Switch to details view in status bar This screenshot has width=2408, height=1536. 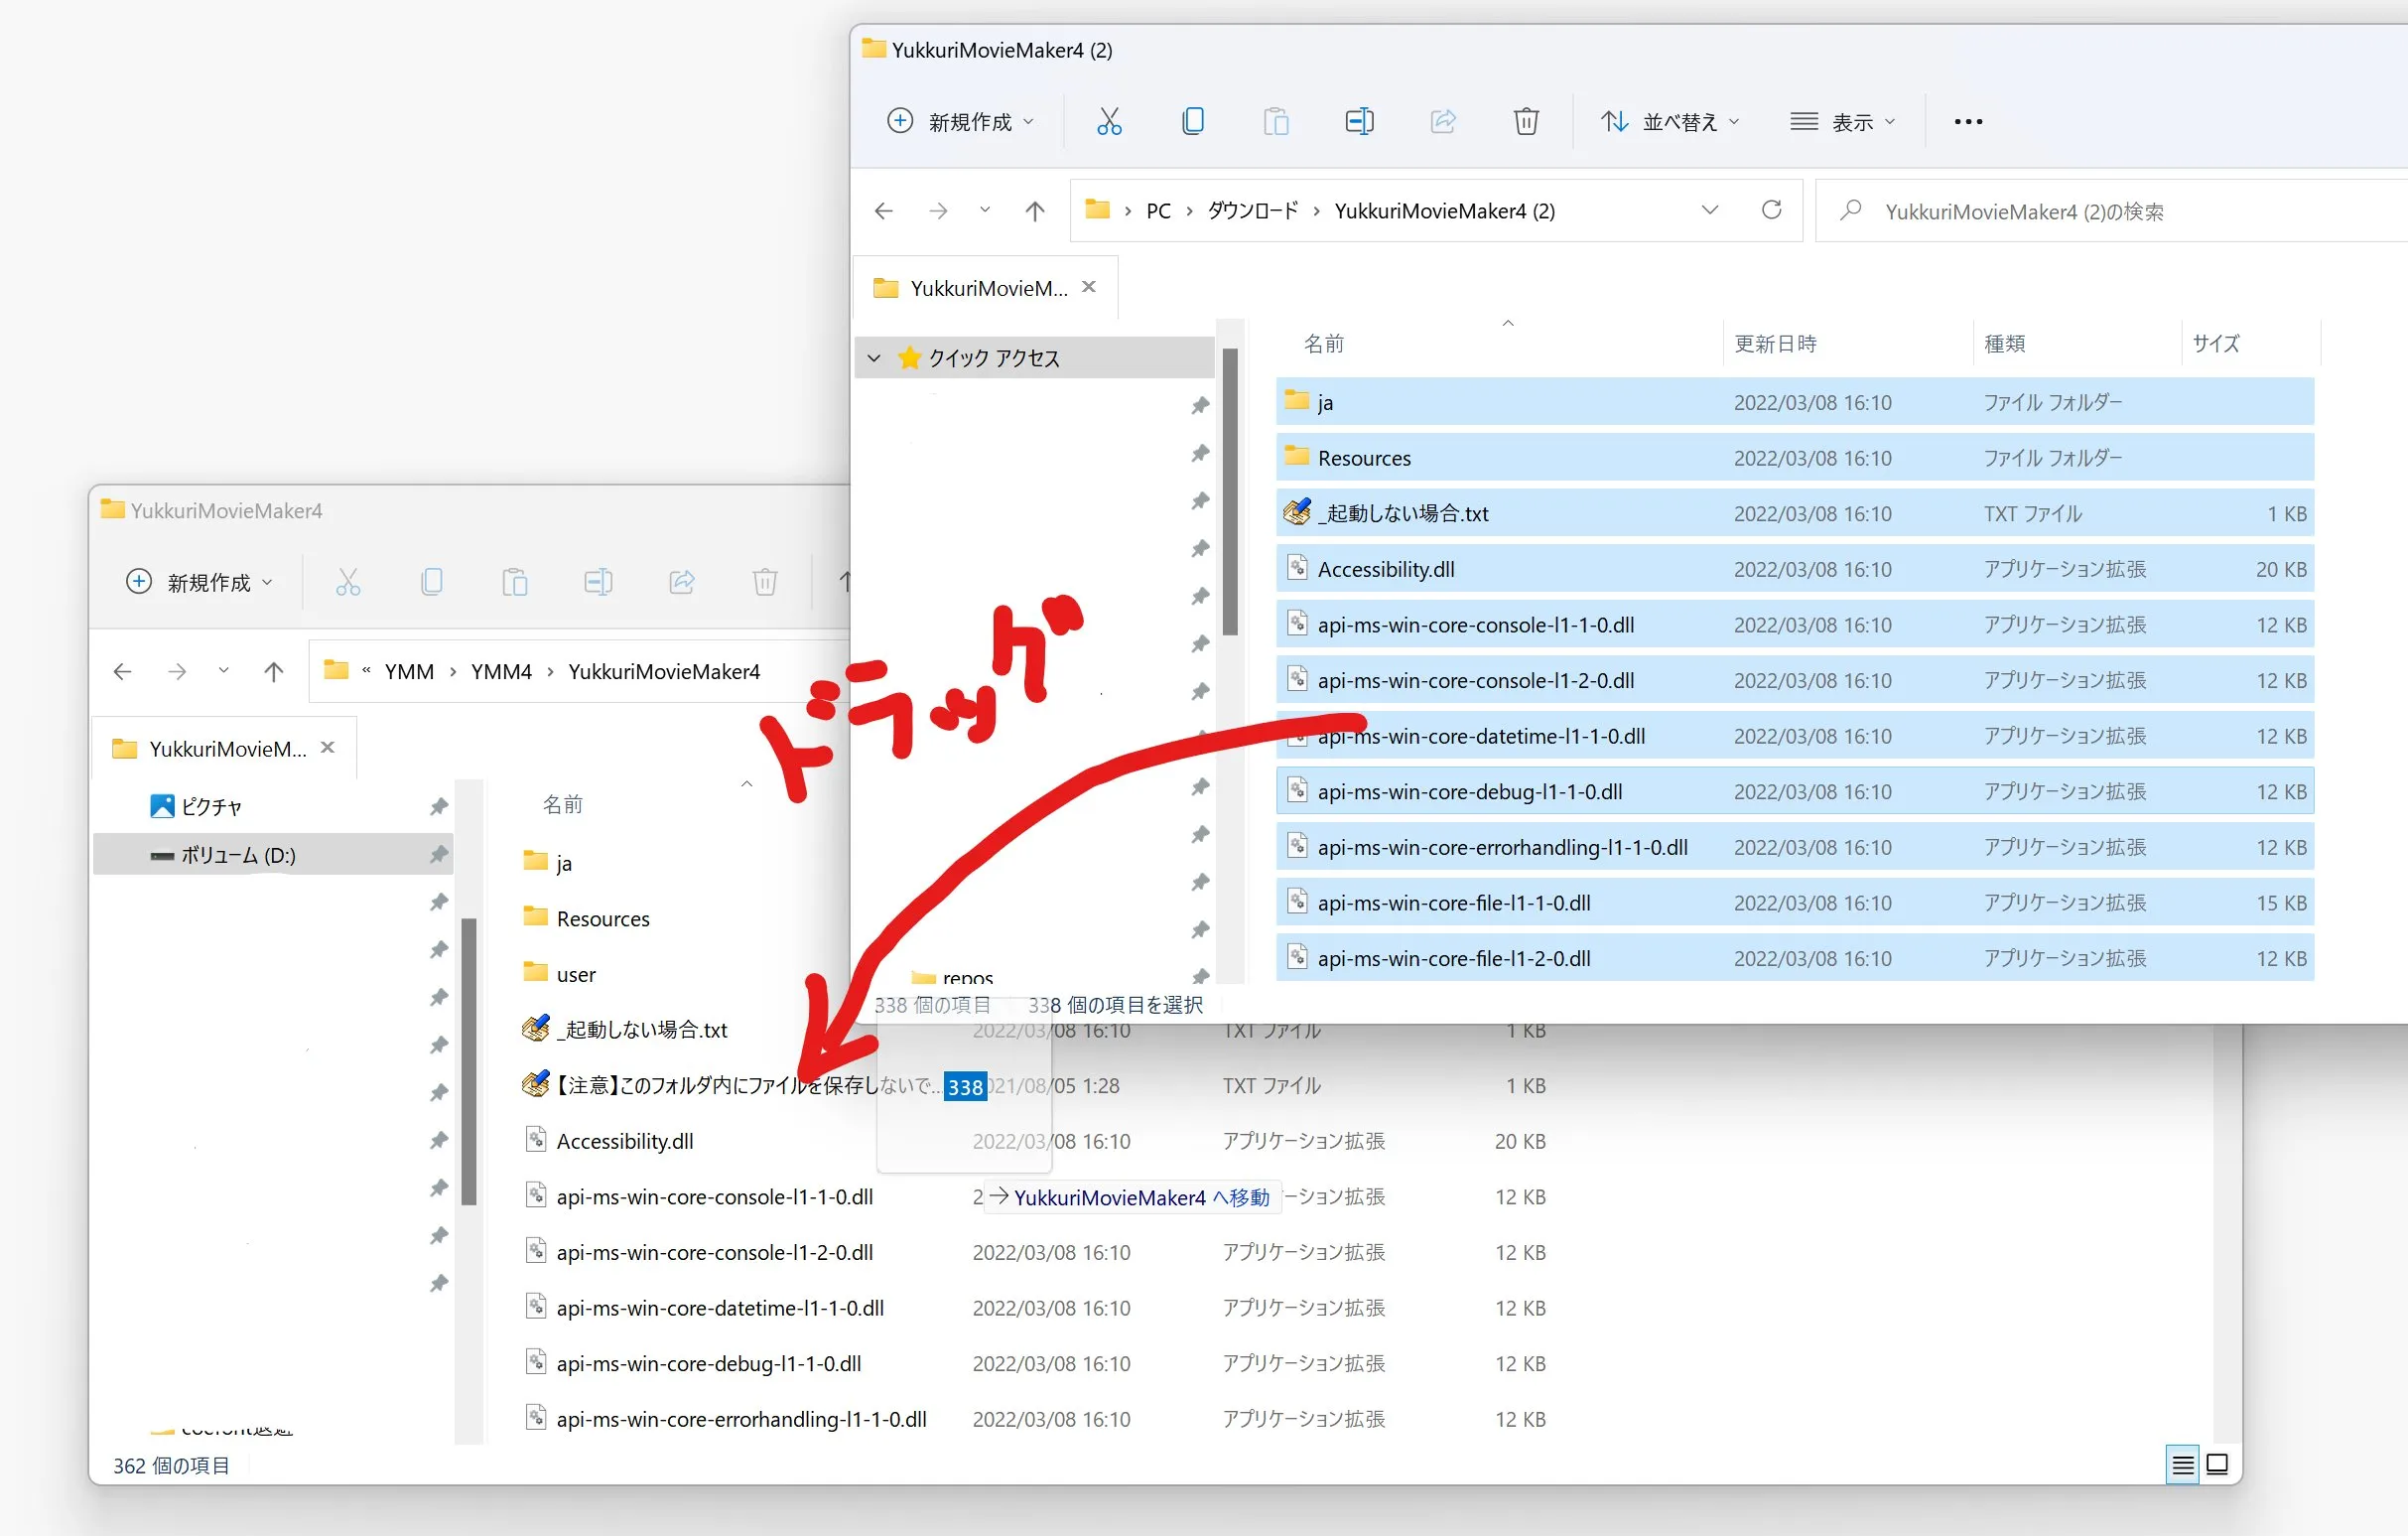[2183, 1465]
